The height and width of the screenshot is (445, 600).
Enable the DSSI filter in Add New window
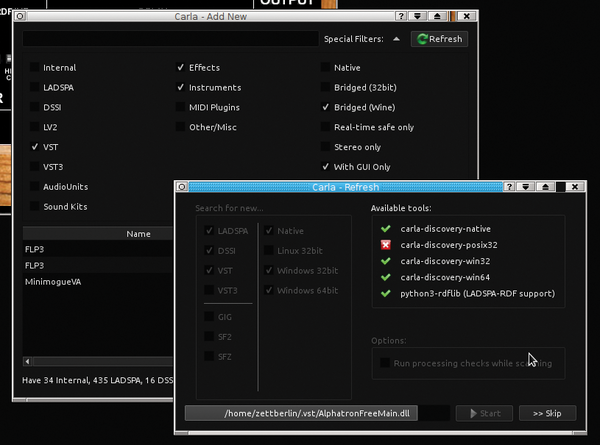coord(34,107)
